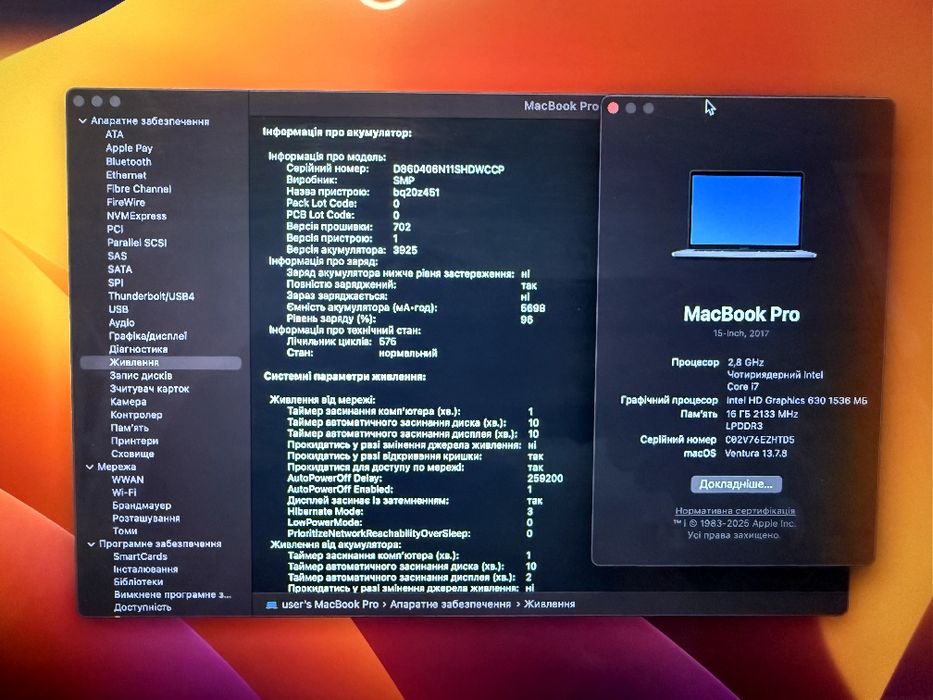Click computer icon in path bar
Viewport: 933px width, 700px height.
(272, 605)
